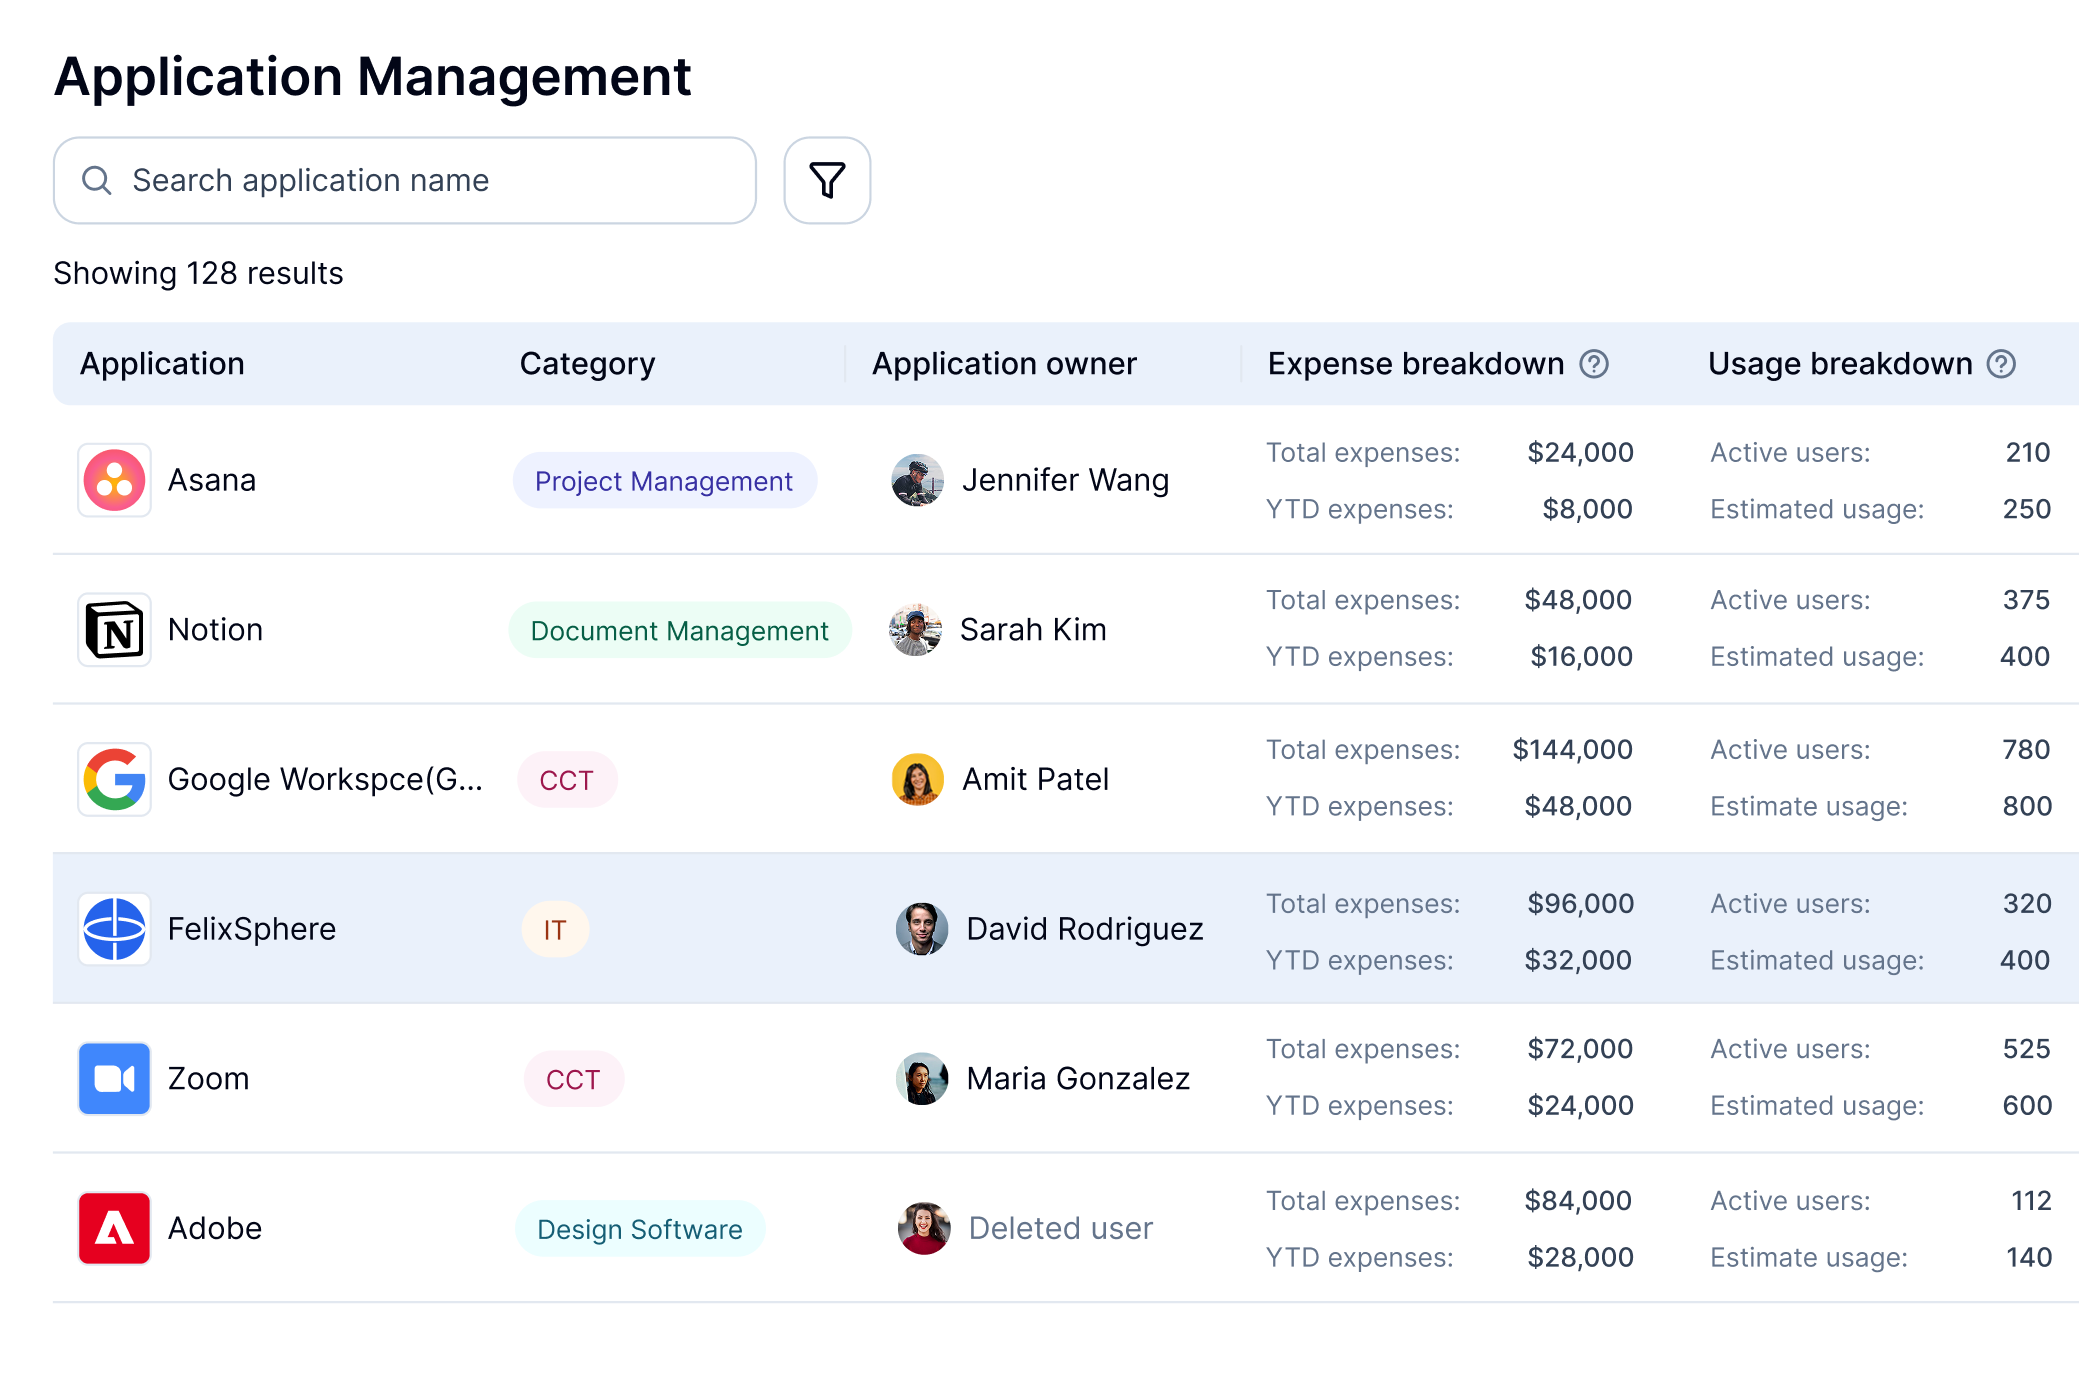This screenshot has height=1374, width=2079.
Task: Click the Zoom camera logo
Action: point(114,1078)
